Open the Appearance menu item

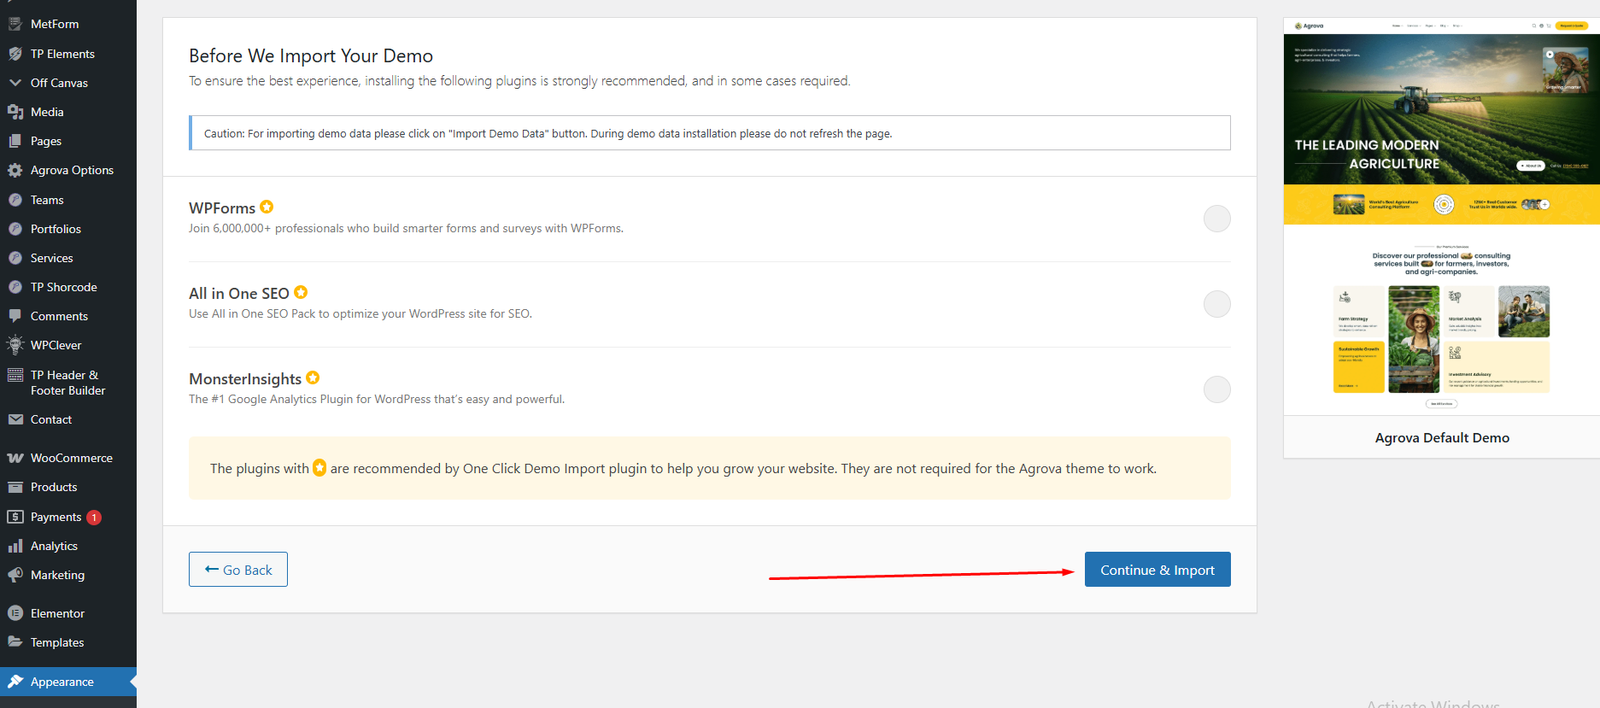point(62,682)
